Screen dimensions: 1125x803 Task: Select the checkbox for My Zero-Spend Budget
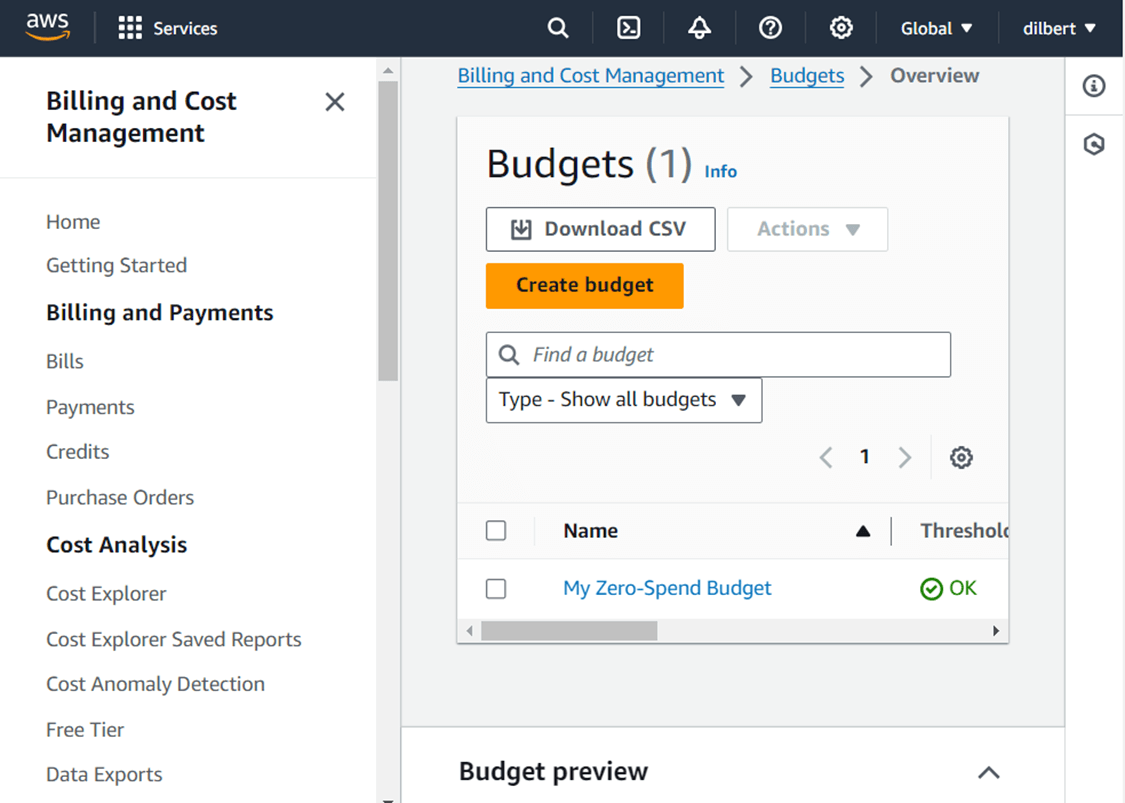496,589
